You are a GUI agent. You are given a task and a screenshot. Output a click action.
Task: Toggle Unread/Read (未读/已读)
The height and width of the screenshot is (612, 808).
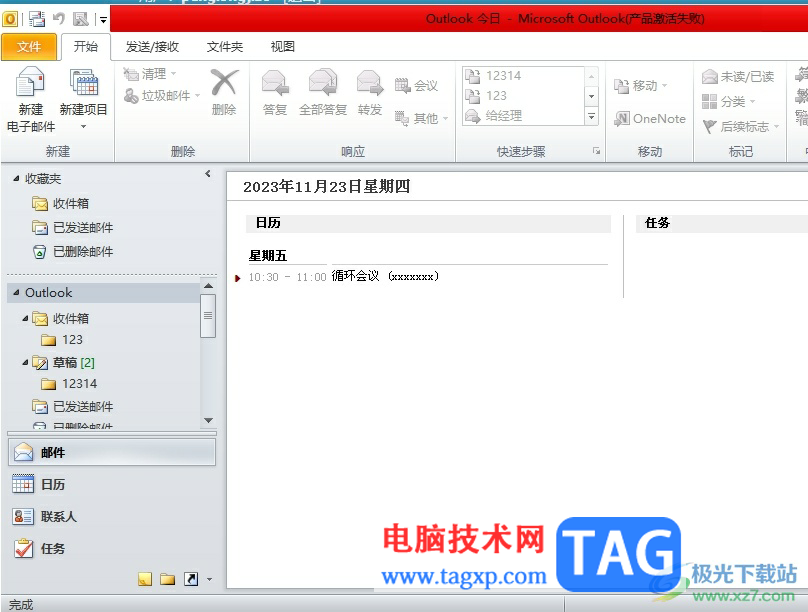pos(738,77)
